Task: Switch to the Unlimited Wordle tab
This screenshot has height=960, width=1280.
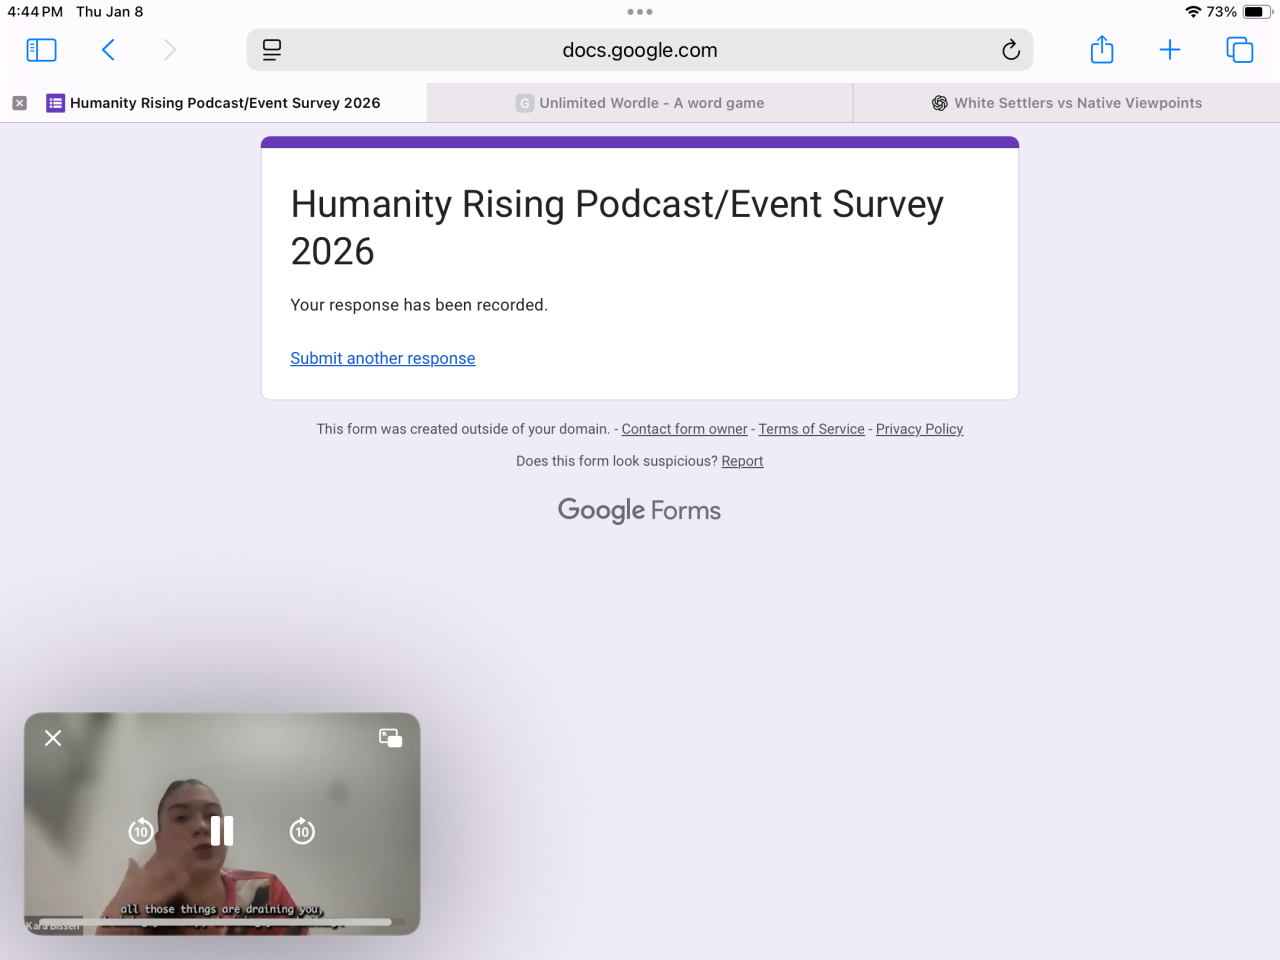Action: coord(640,103)
